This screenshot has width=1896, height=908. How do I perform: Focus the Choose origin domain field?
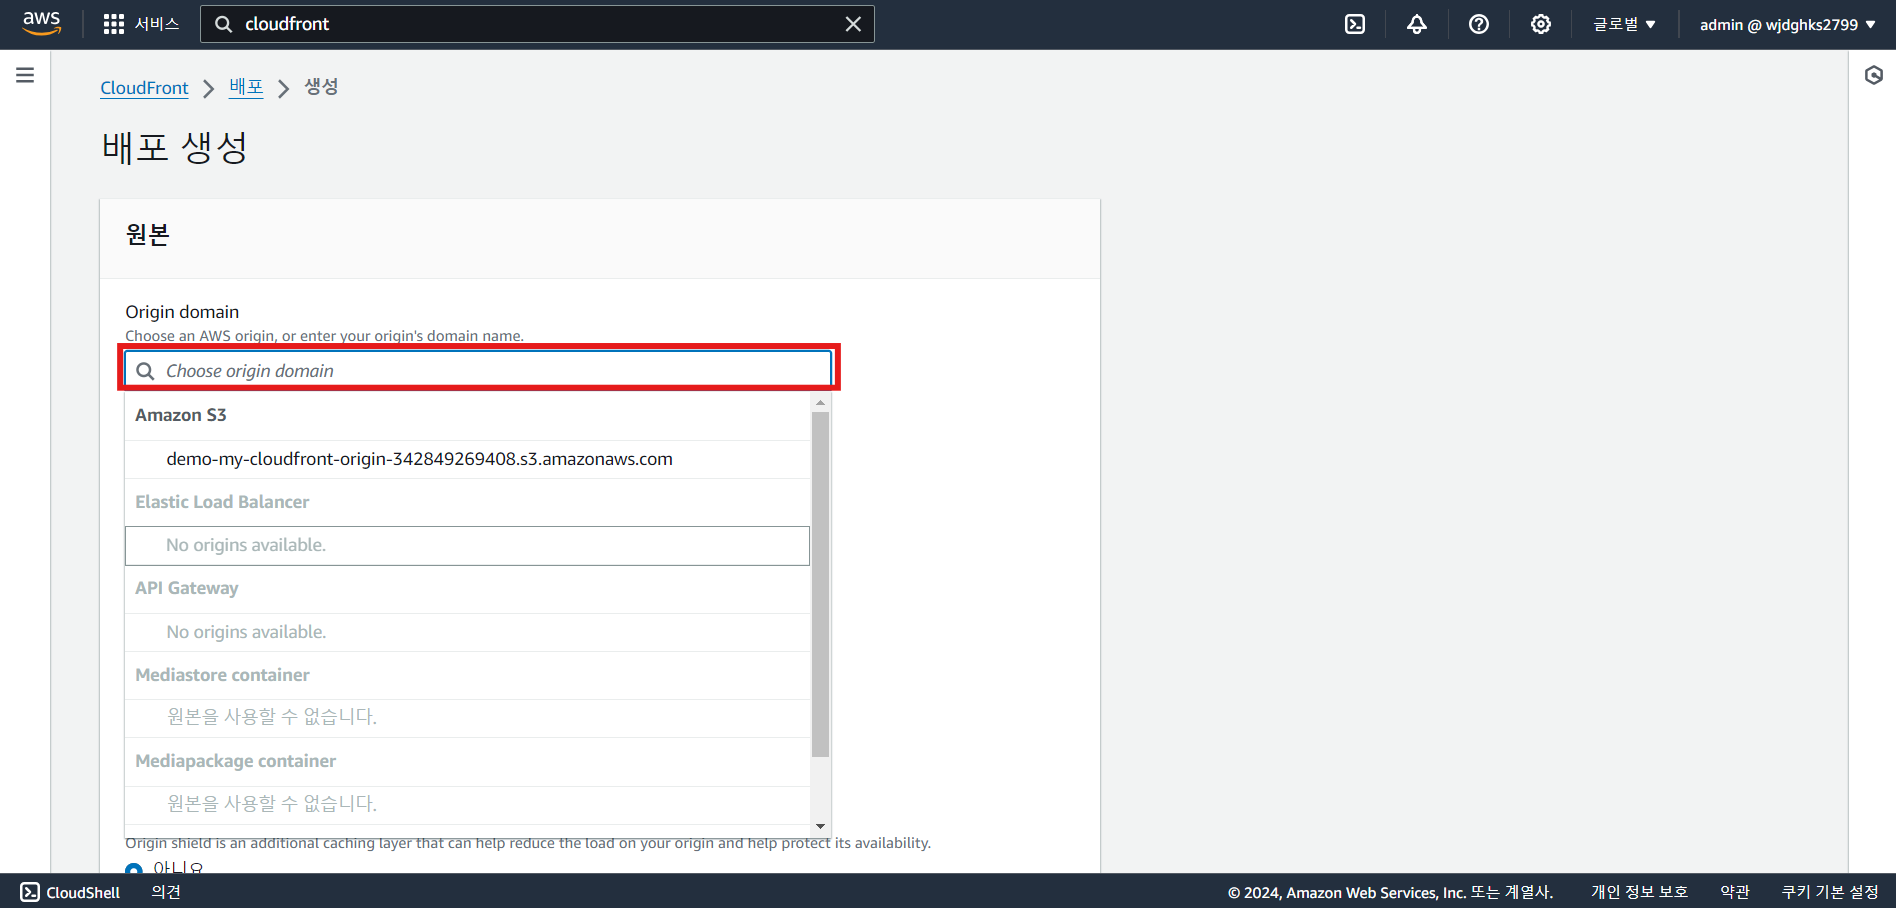(478, 370)
